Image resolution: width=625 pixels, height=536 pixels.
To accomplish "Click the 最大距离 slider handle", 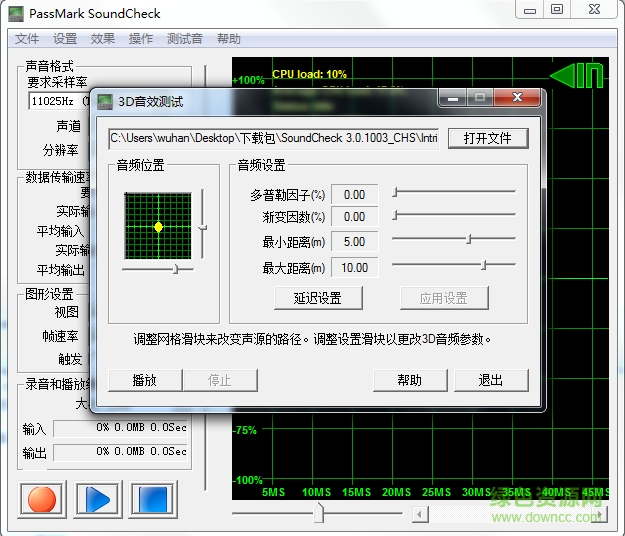I will (x=484, y=265).
